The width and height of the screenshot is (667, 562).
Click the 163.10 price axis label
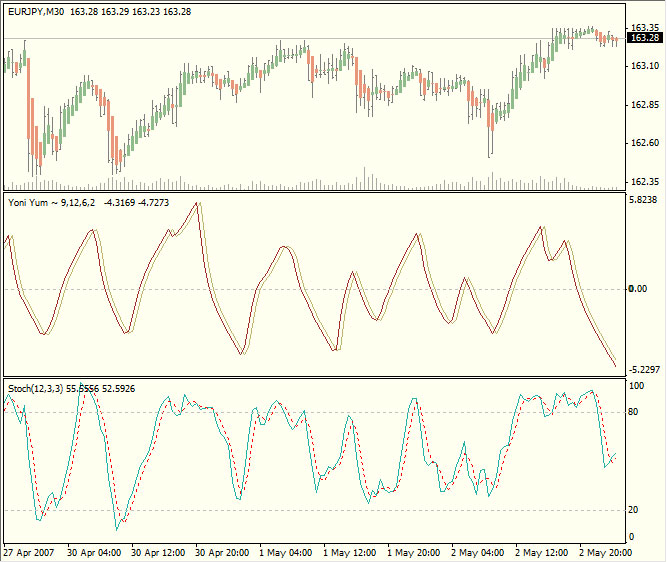pos(645,66)
